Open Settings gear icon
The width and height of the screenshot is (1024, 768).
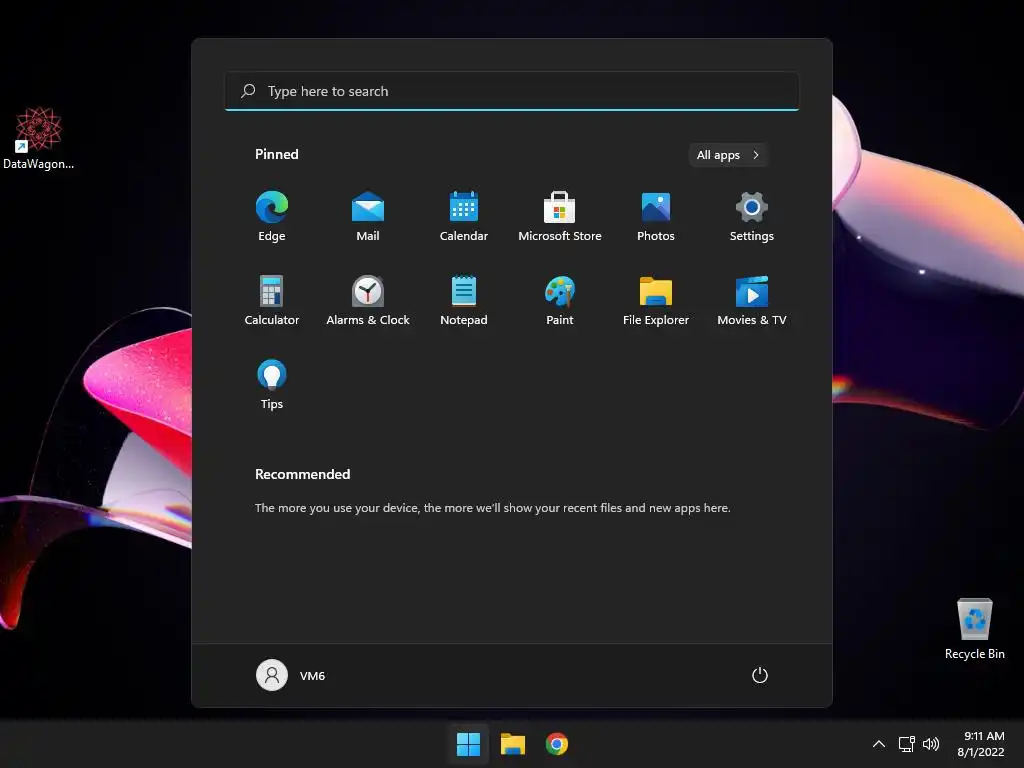752,216
